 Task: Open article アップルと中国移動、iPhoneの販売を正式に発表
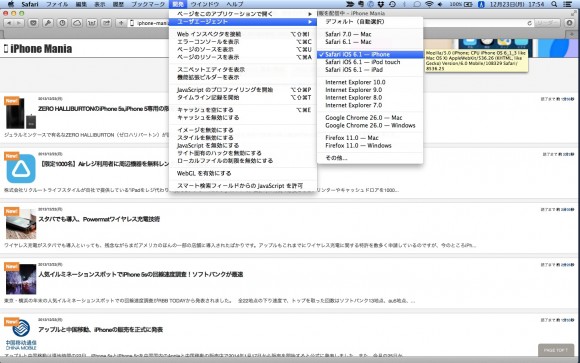[x=101, y=329]
